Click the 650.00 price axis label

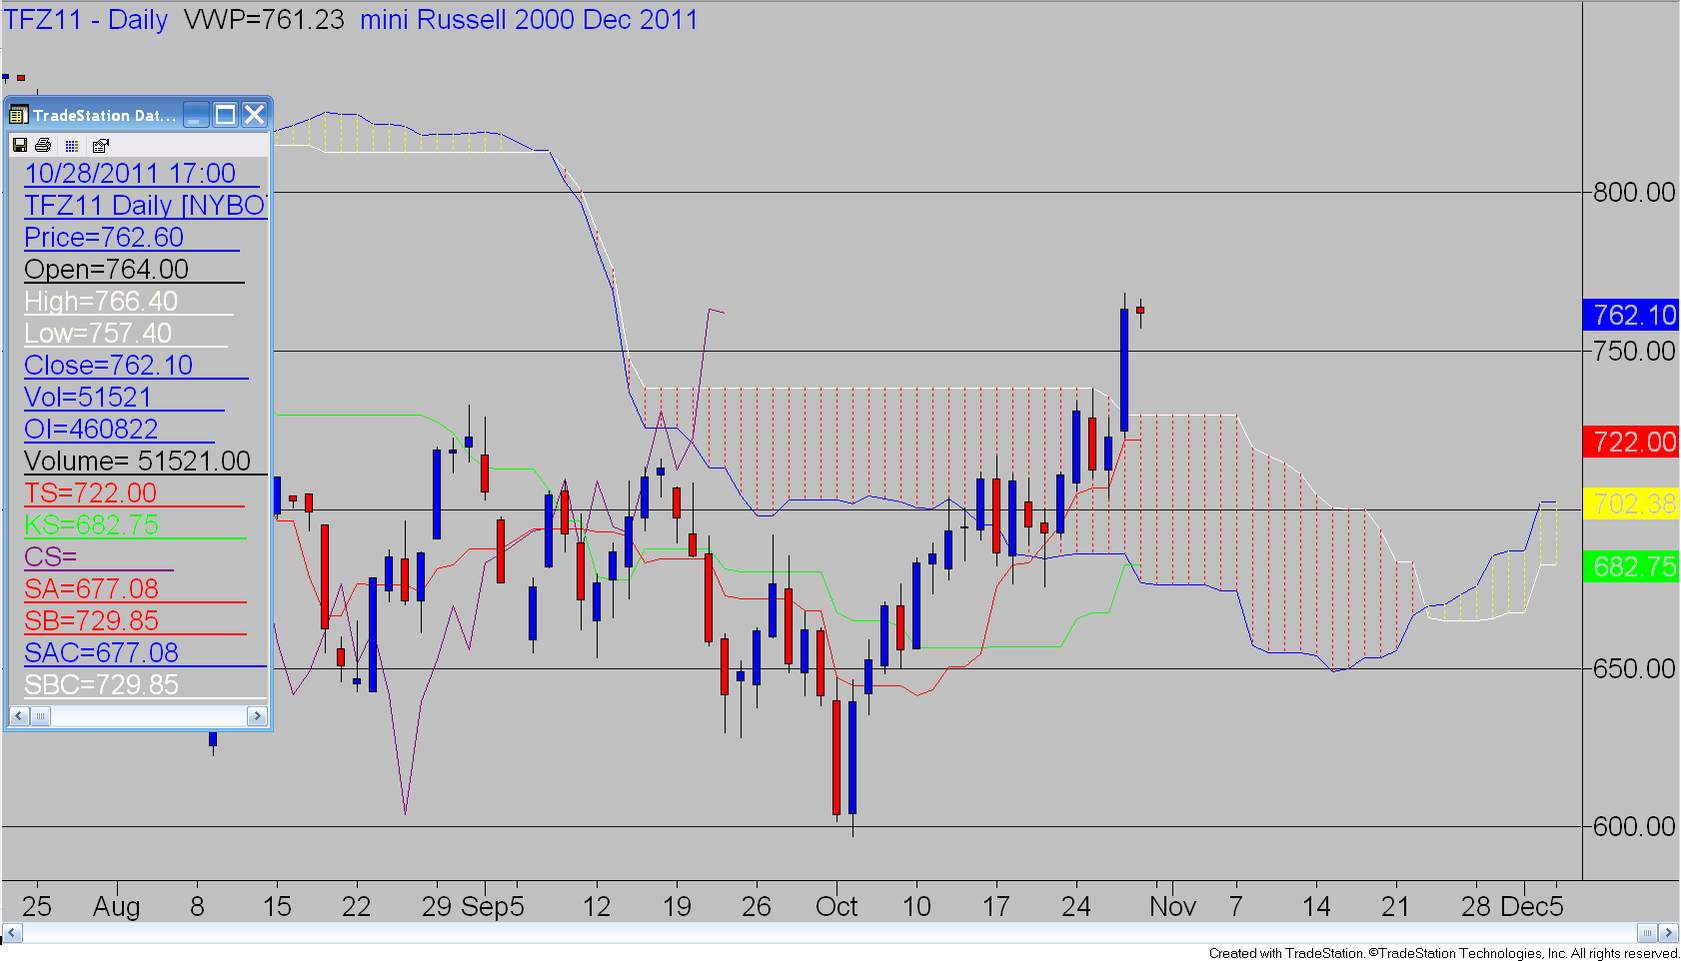click(1634, 668)
